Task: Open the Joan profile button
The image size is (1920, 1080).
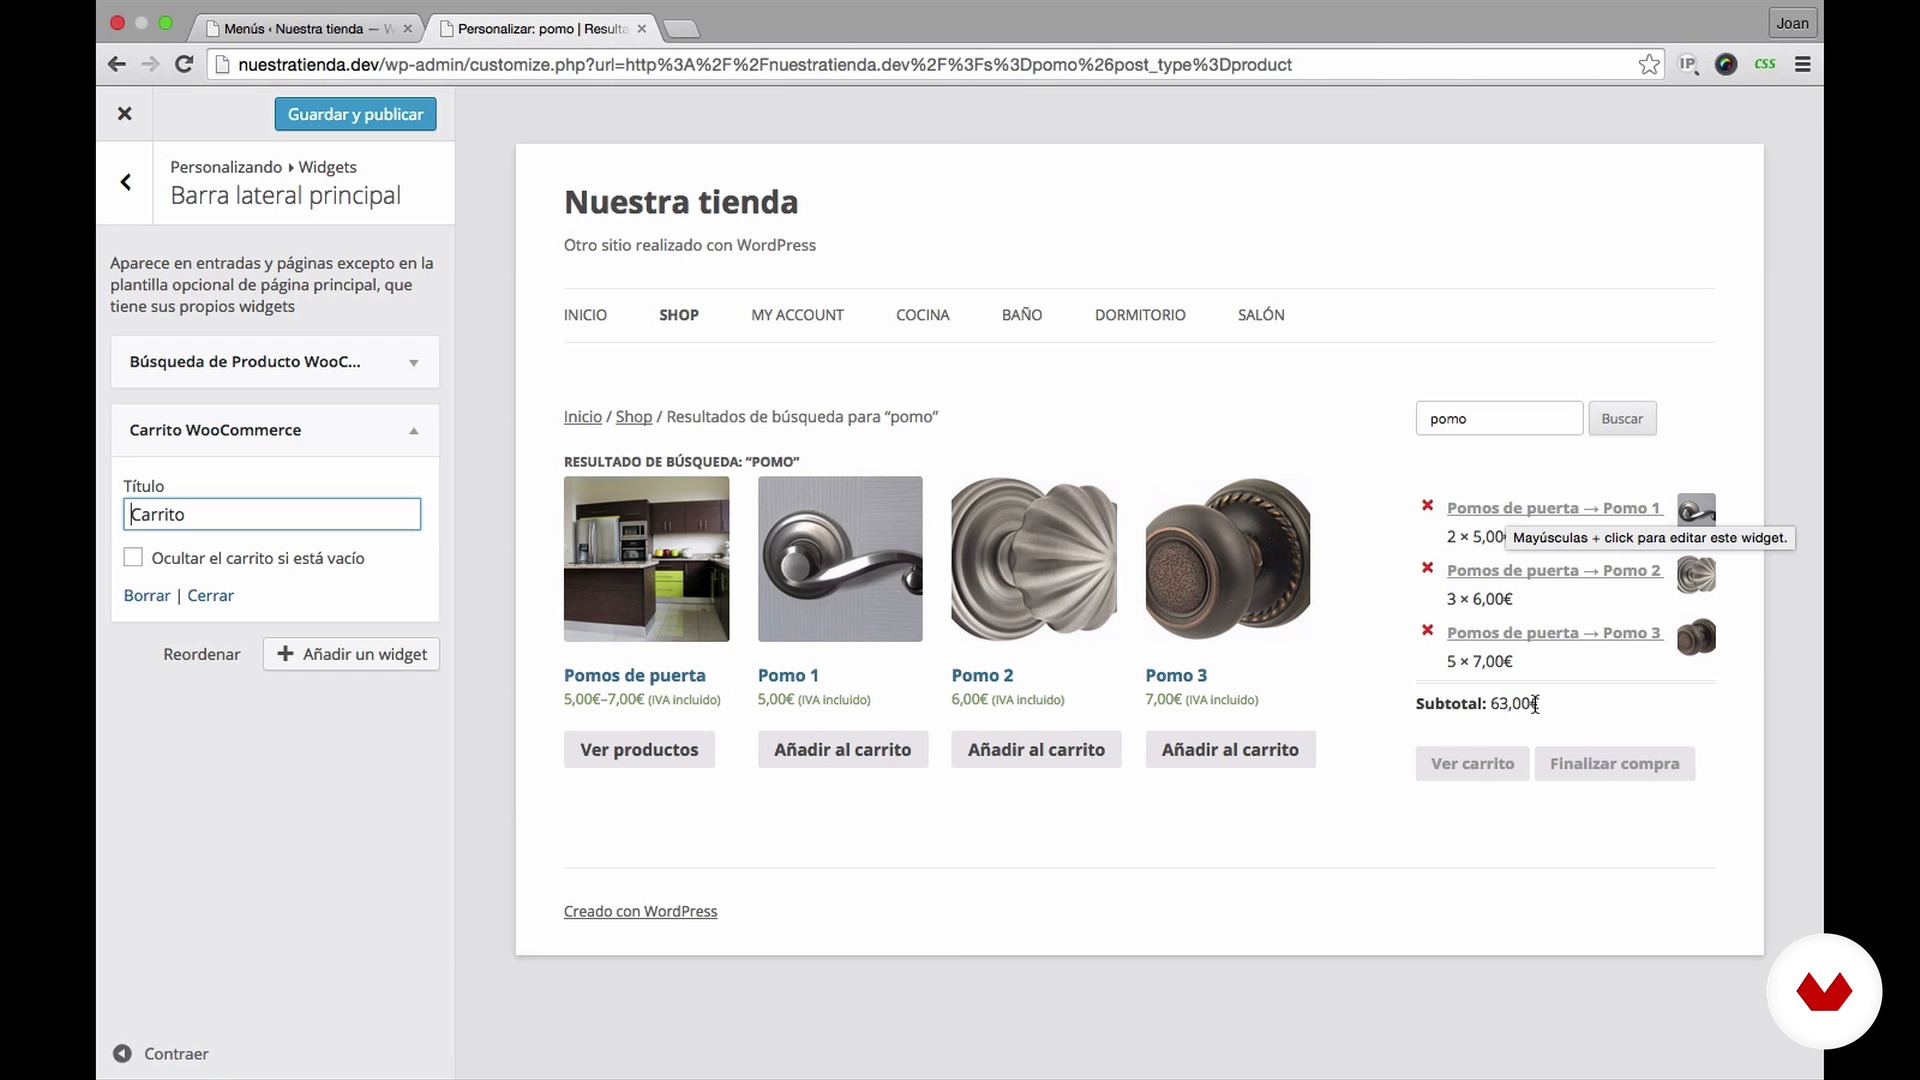Action: pyautogui.click(x=1792, y=23)
